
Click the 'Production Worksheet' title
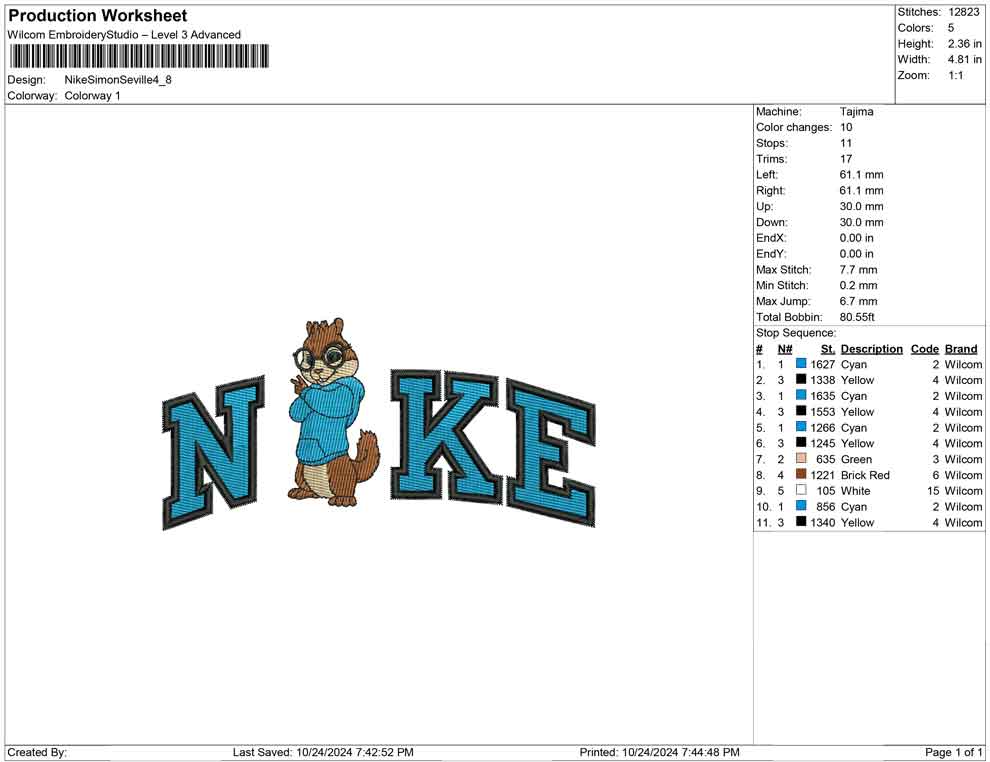tap(98, 16)
